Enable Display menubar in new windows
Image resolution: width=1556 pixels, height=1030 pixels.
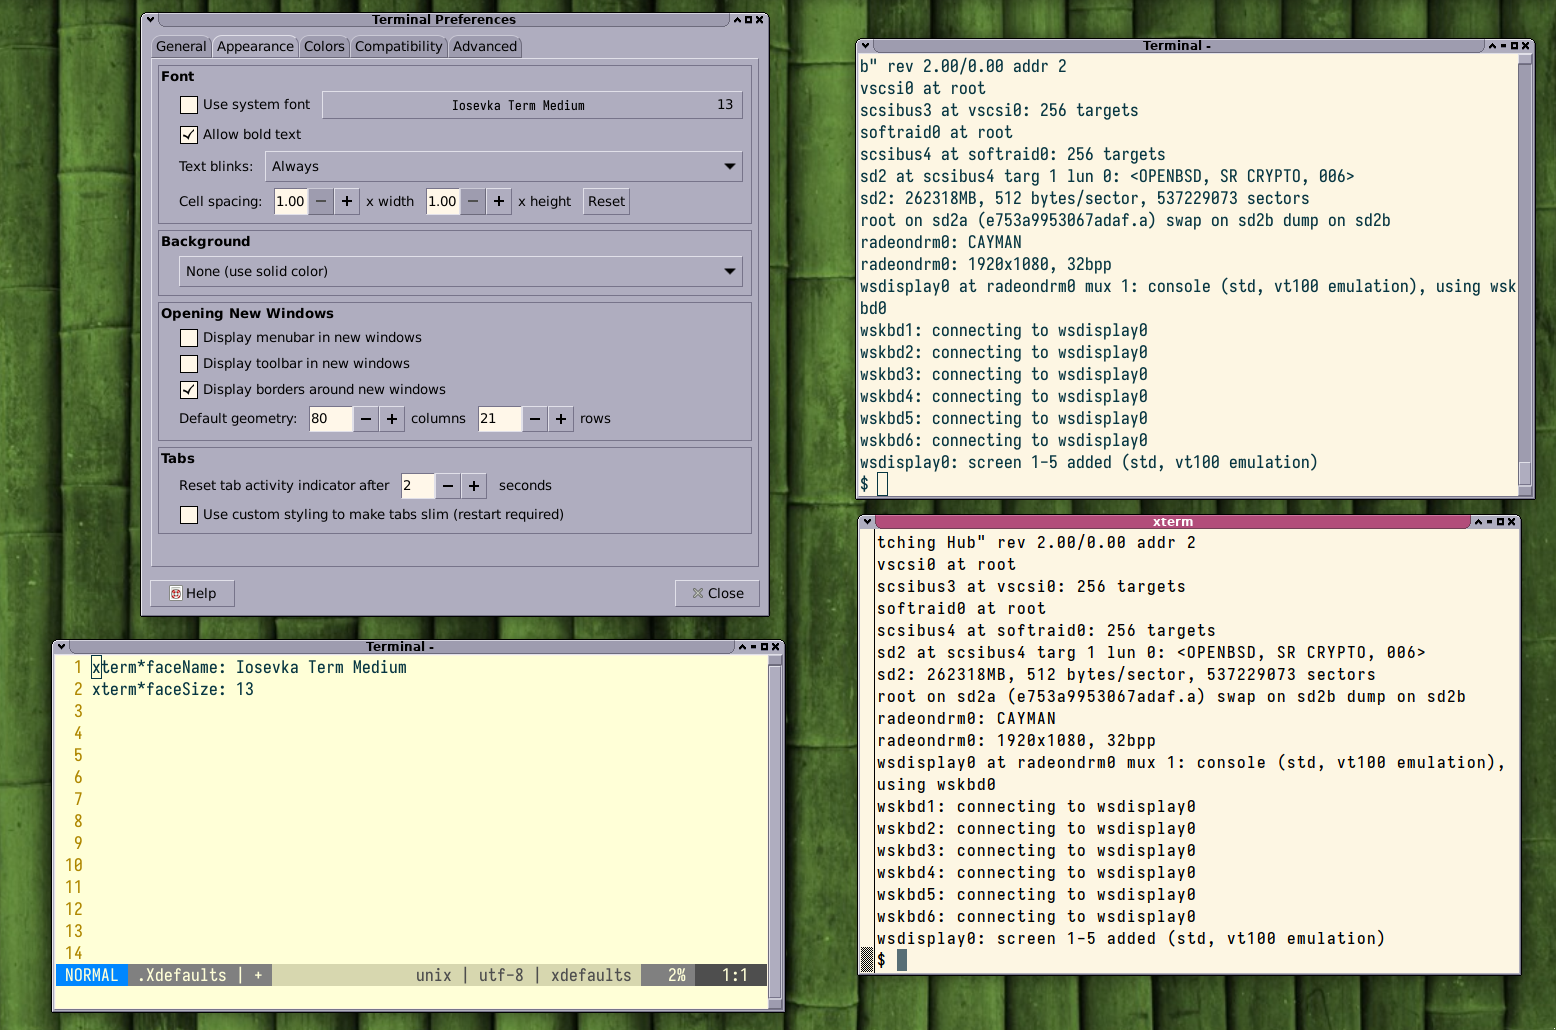point(189,337)
